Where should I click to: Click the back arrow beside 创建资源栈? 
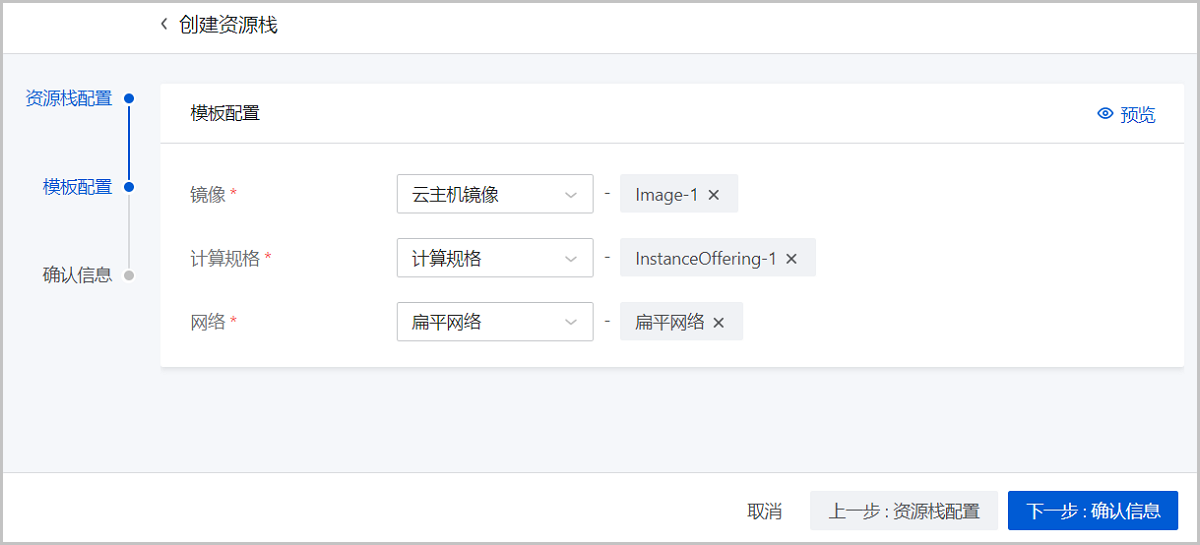pos(164,25)
